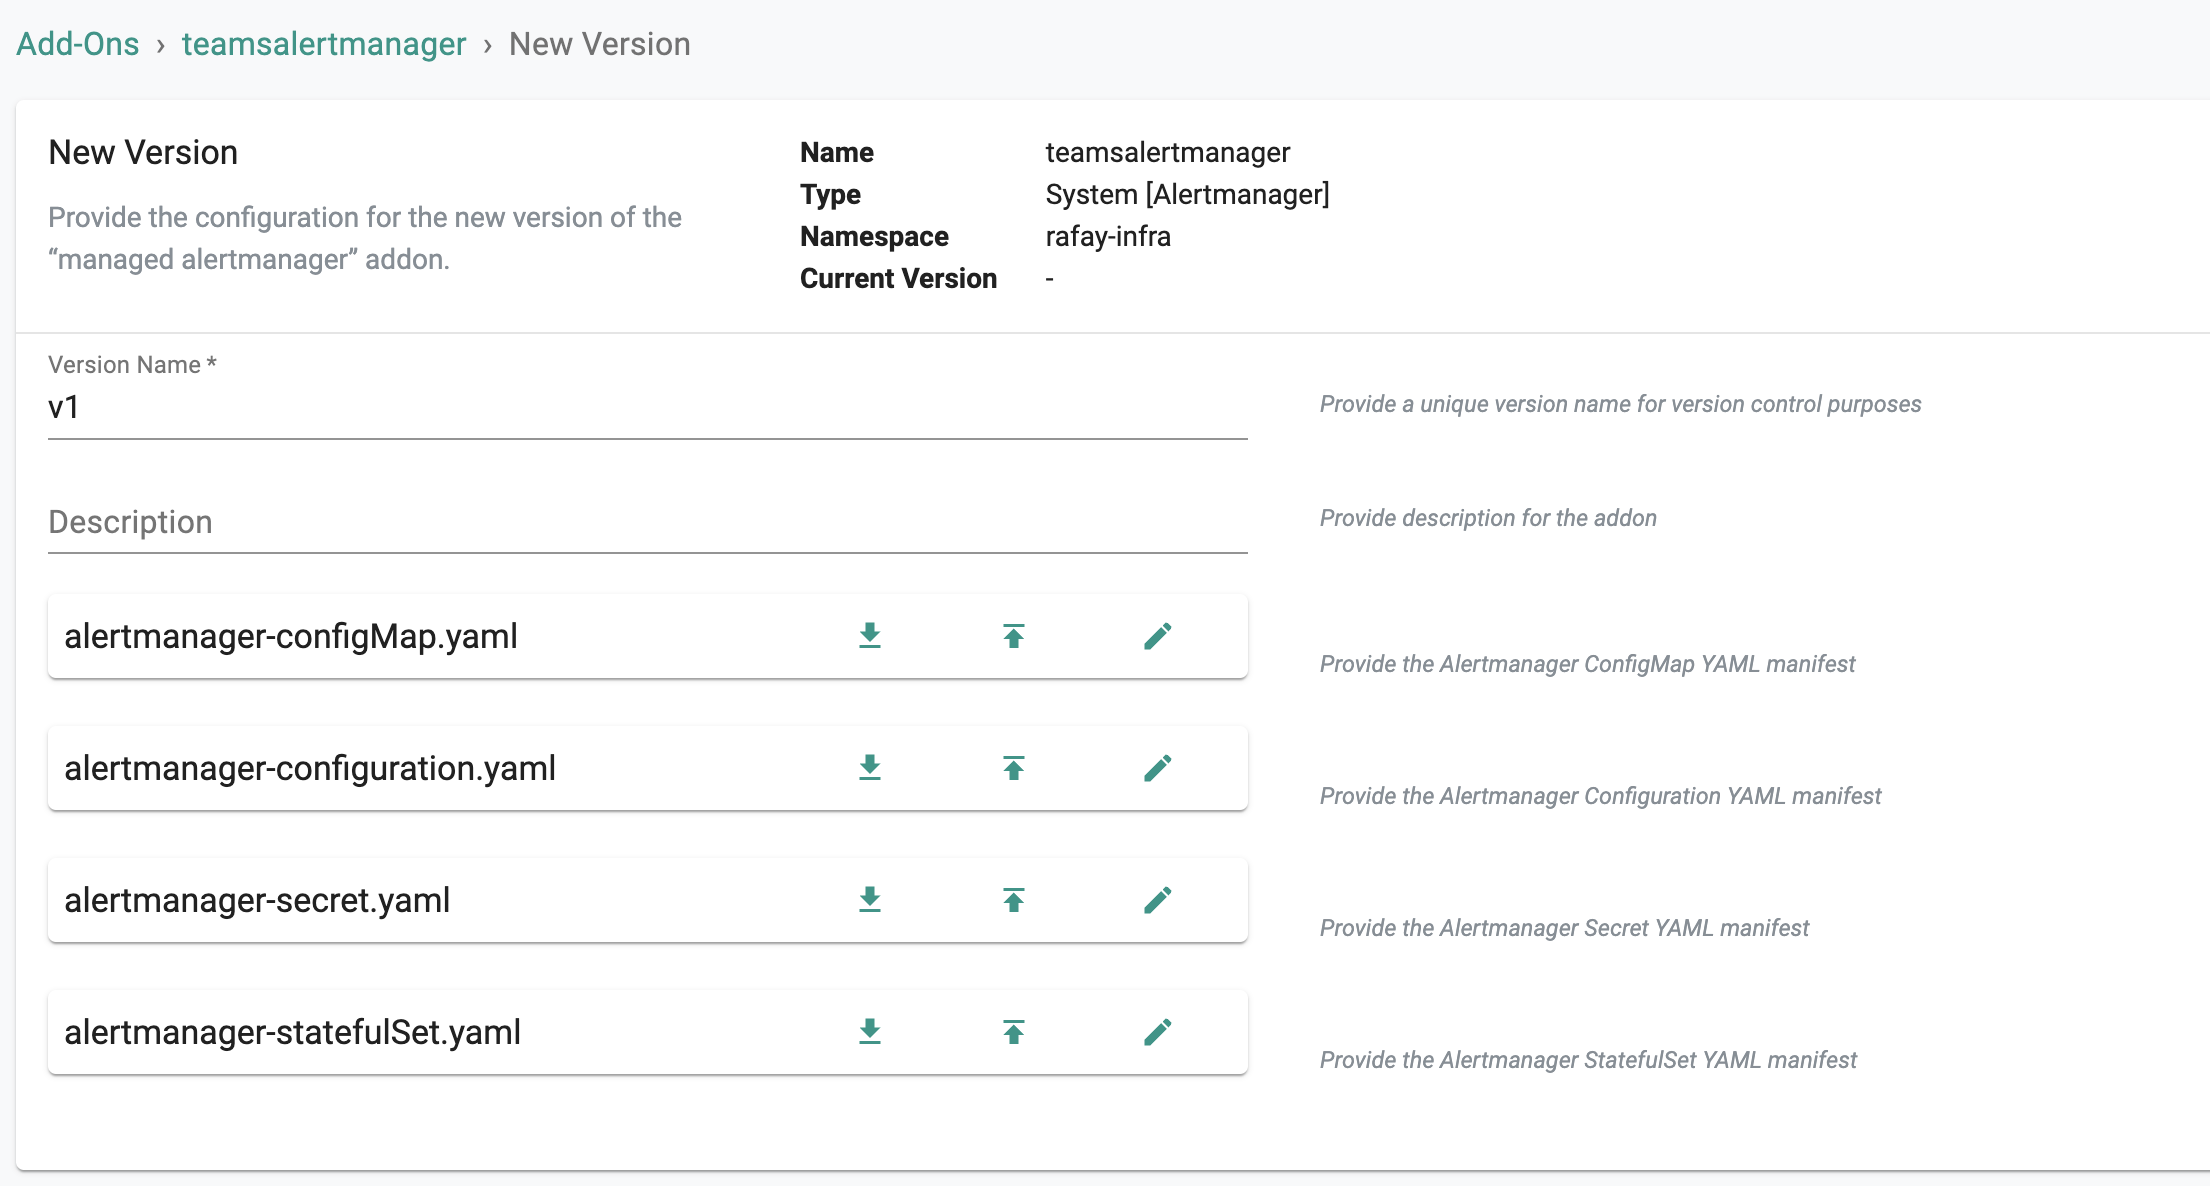Screen dimensions: 2210x1186
Task: Click the rafay-infra namespace value
Action: pos(1108,236)
